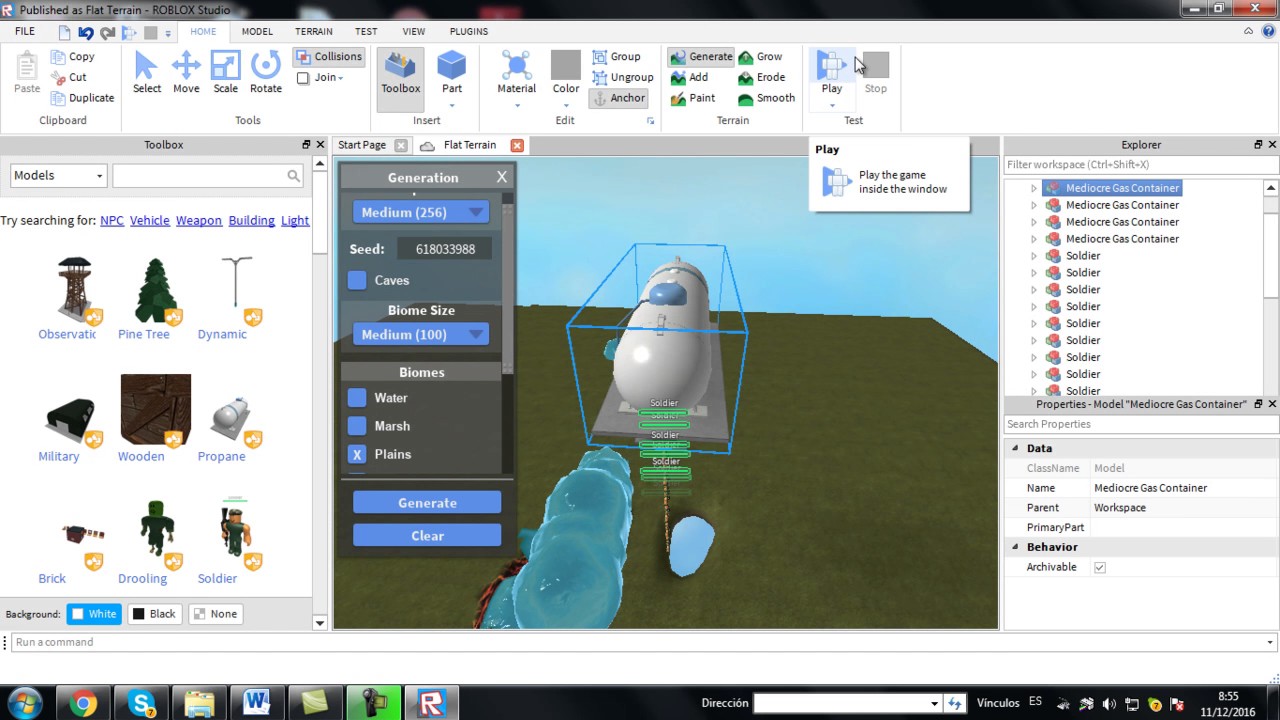Open the Material picker
Image resolution: width=1280 pixels, height=720 pixels.
pos(517,72)
